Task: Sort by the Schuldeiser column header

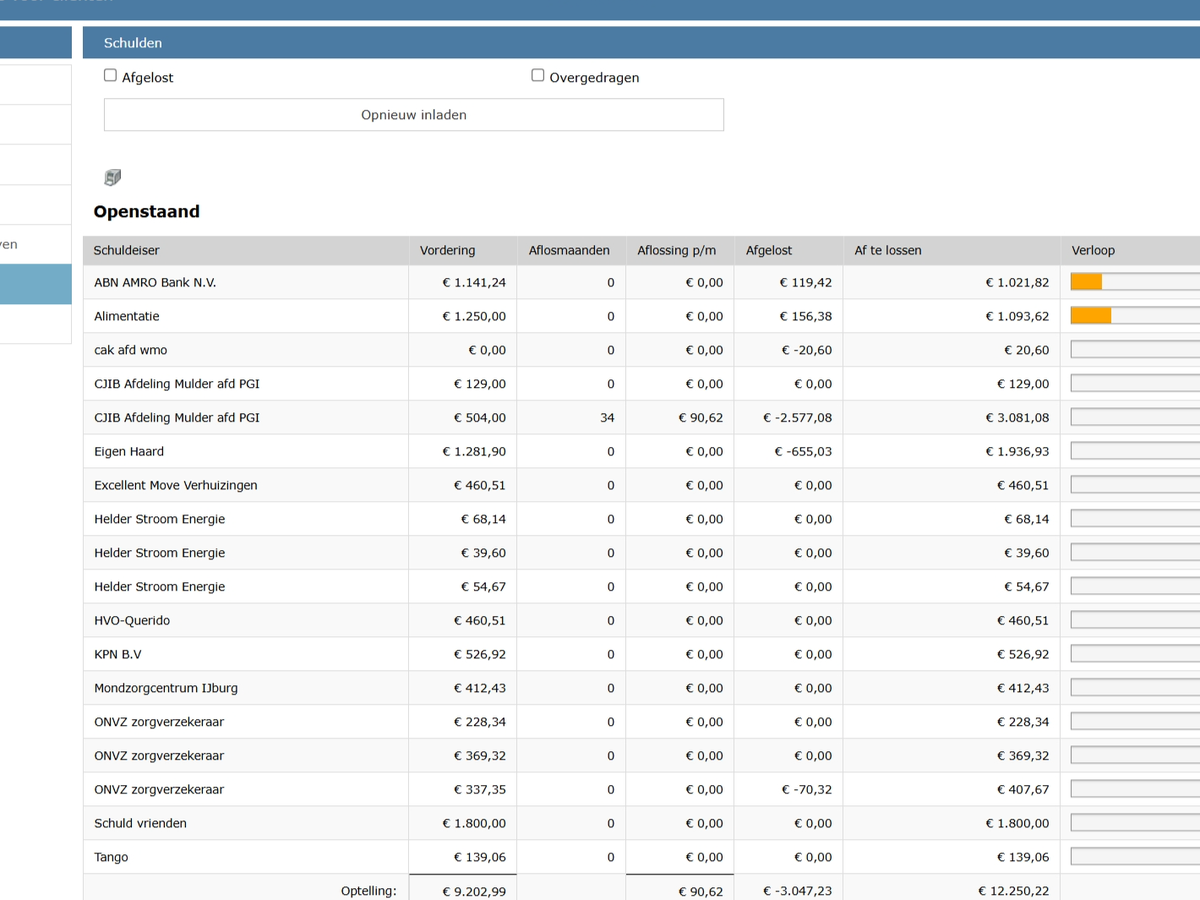Action: [x=127, y=250]
